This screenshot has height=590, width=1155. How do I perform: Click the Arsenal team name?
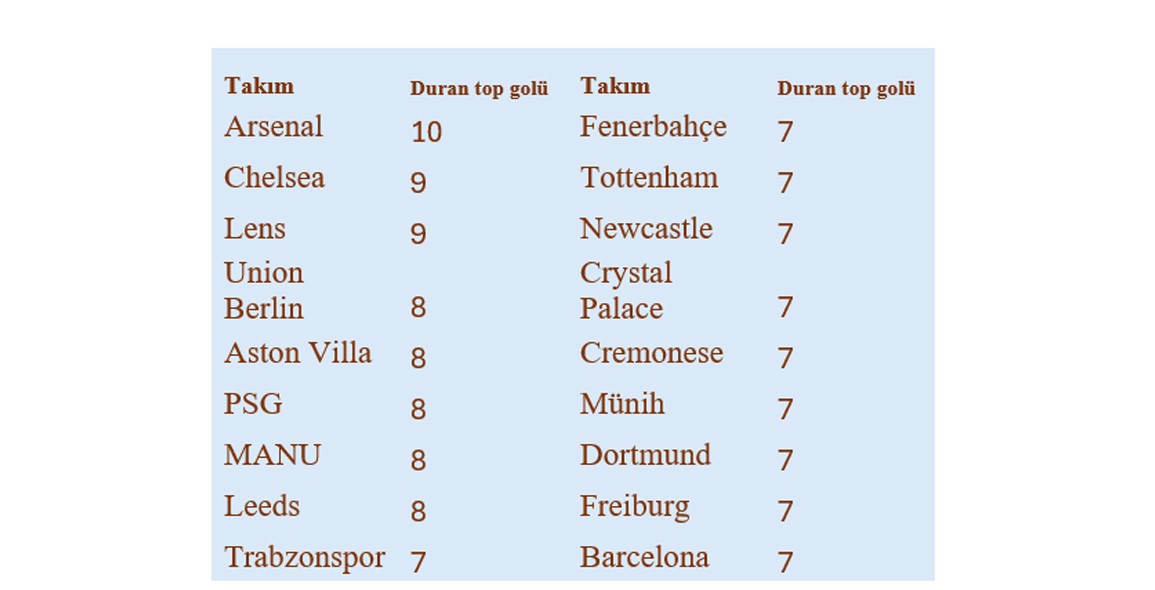[273, 127]
